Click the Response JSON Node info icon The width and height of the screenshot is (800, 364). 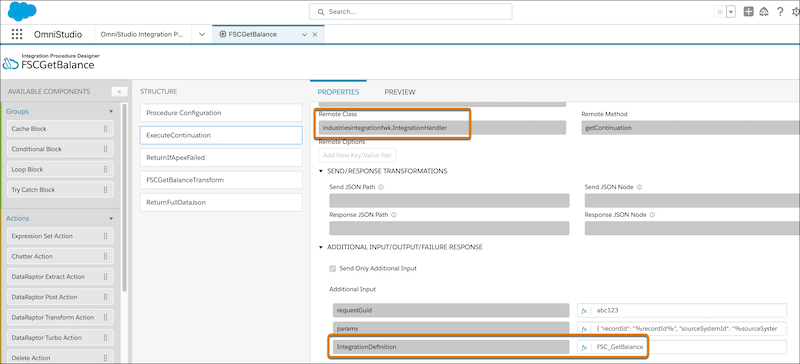click(652, 215)
